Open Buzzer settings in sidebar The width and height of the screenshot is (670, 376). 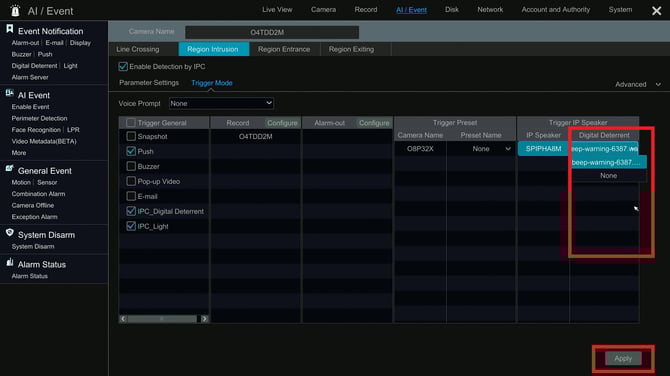coord(21,54)
